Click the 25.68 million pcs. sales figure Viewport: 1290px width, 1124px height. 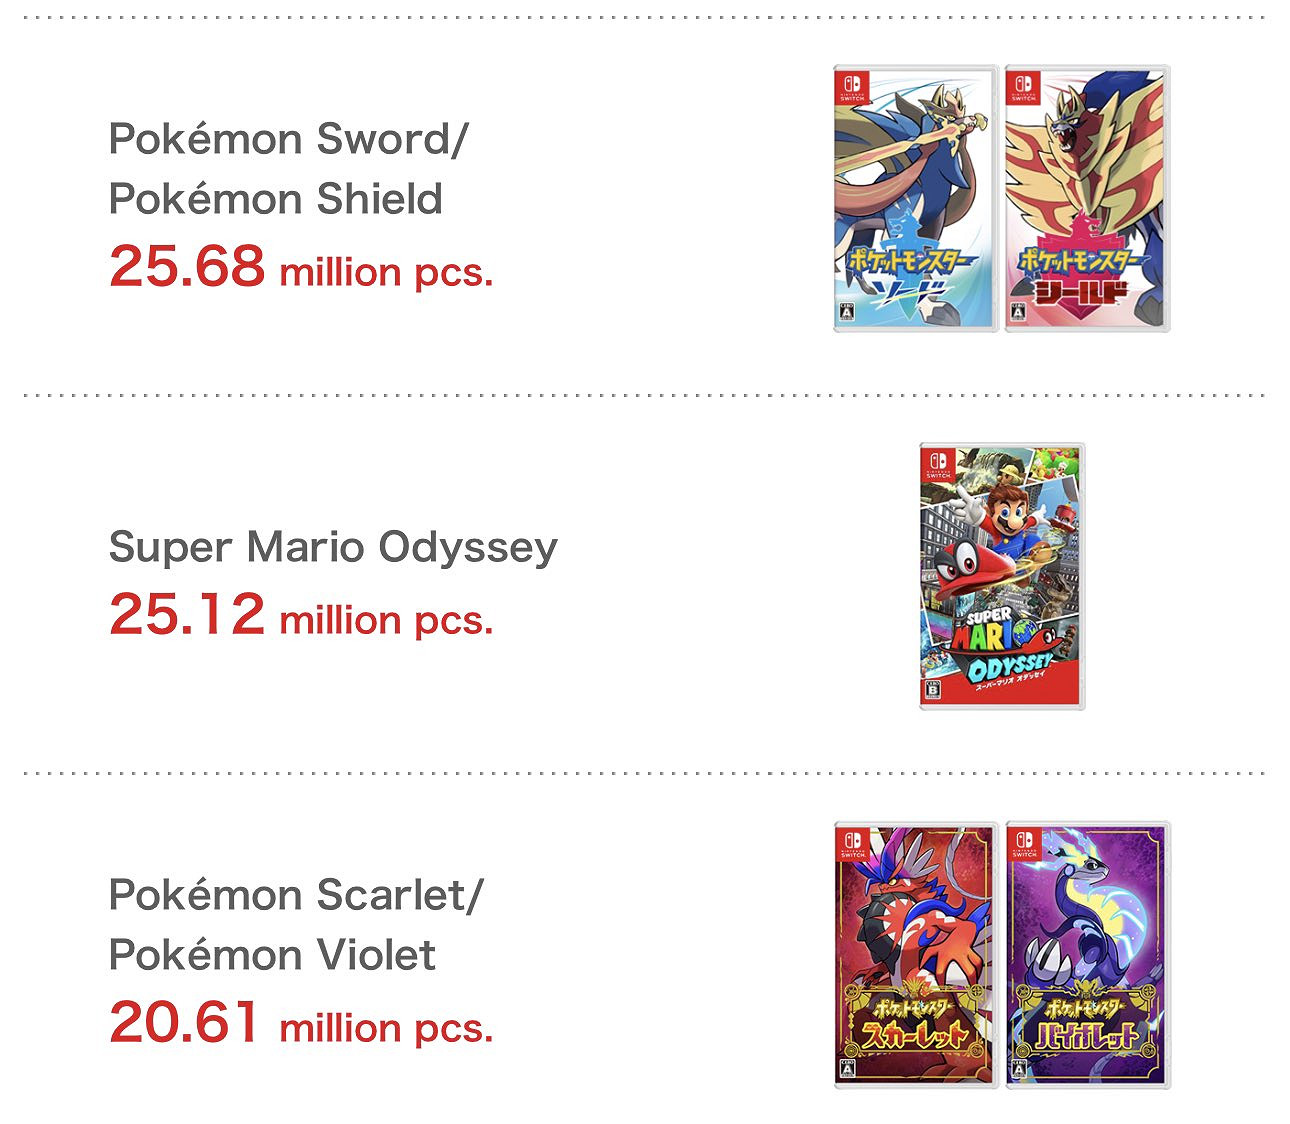[301, 268]
